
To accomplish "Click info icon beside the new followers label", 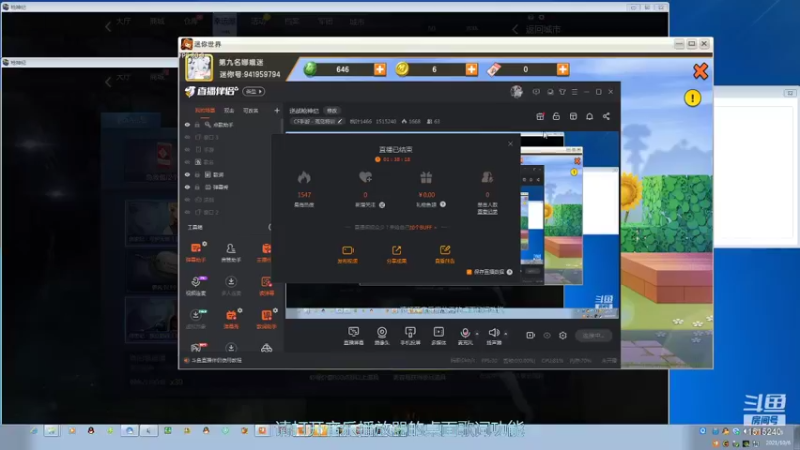I will pos(382,205).
